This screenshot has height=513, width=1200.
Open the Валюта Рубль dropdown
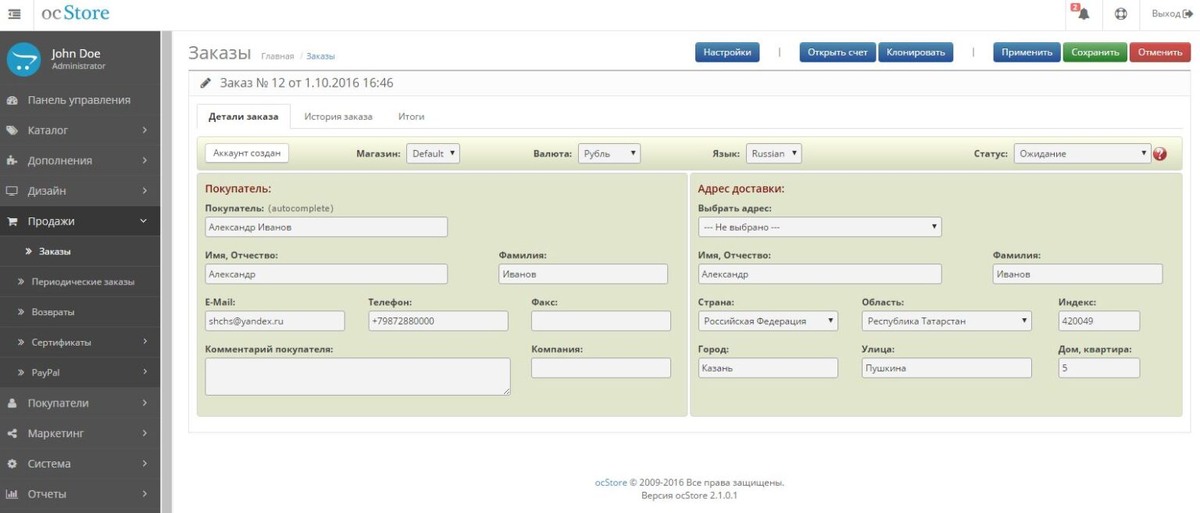click(609, 154)
